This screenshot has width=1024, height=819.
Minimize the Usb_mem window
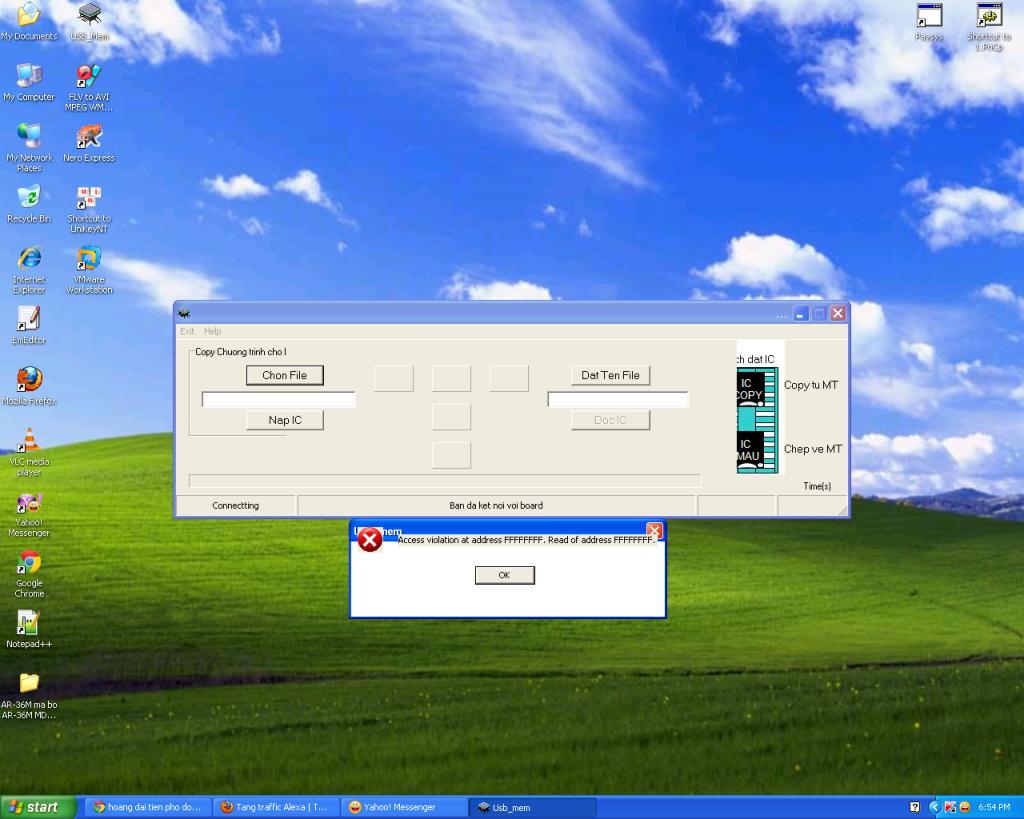pyautogui.click(x=801, y=313)
